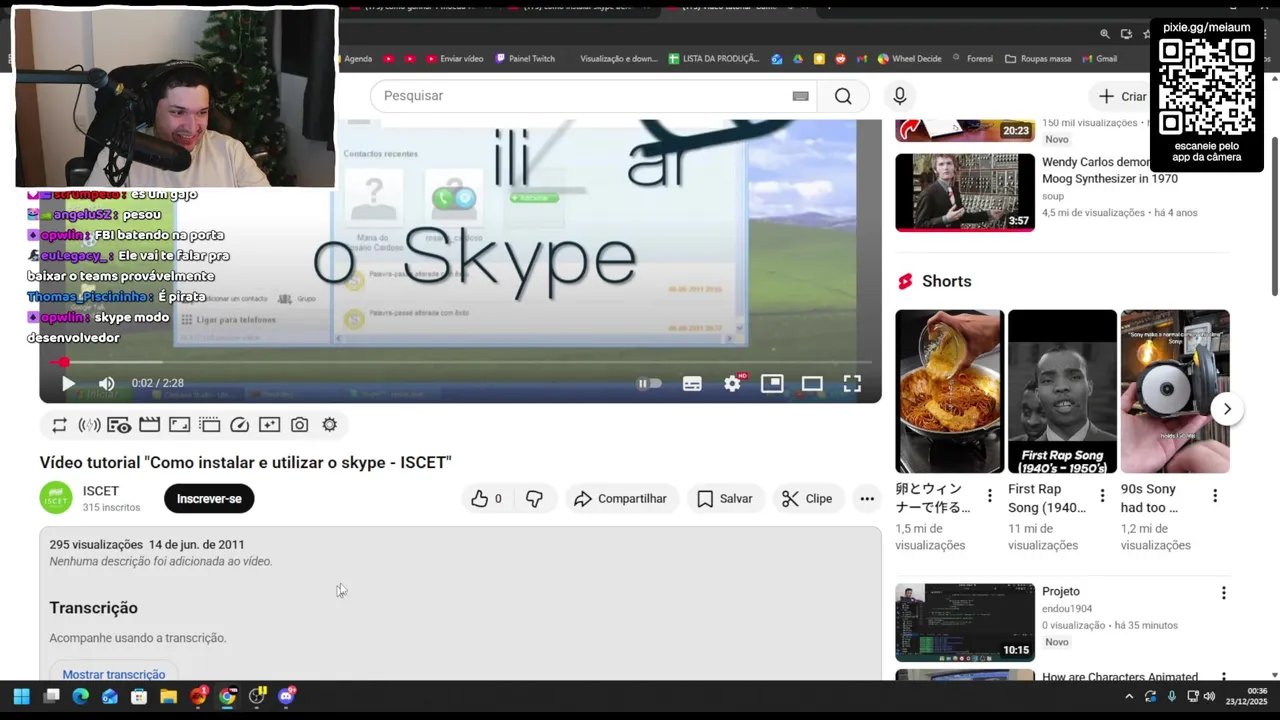Click Mostrar transcrição button
This screenshot has width=1280, height=720.
[114, 674]
